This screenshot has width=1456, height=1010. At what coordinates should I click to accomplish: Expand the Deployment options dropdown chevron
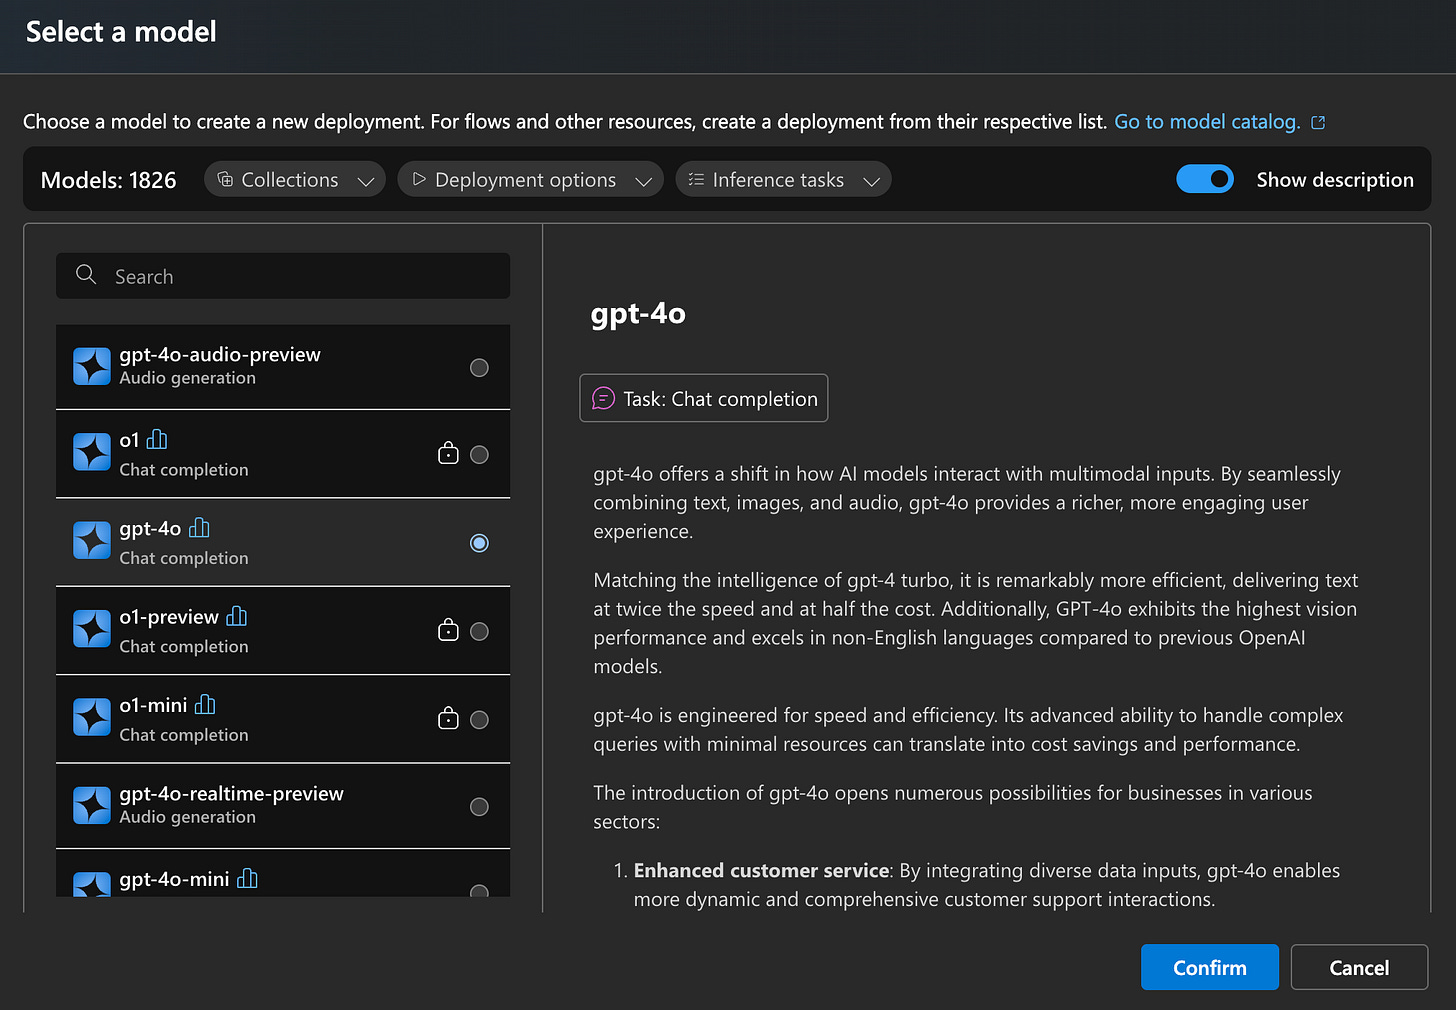(x=644, y=181)
